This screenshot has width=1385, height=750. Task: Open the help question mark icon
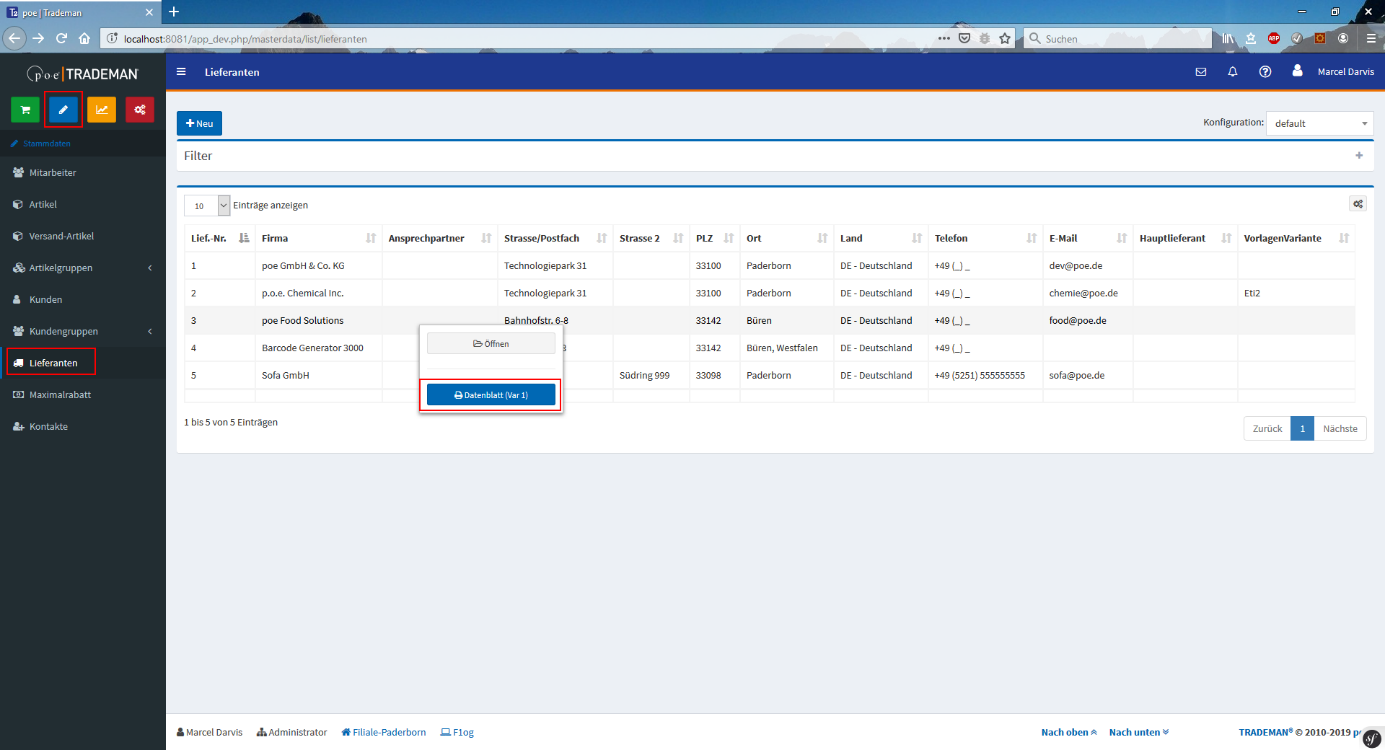(x=1265, y=72)
